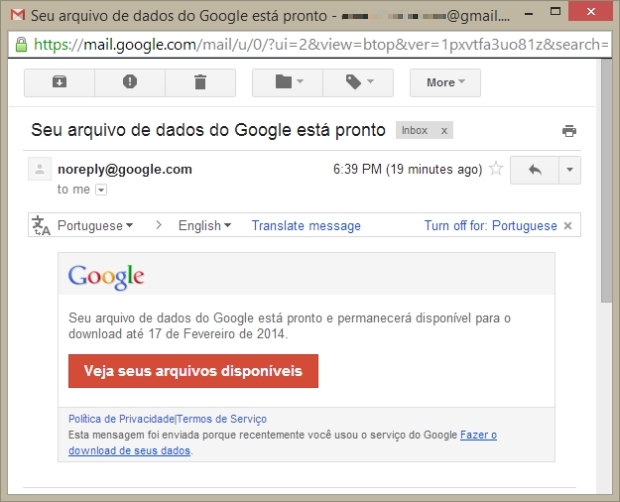The height and width of the screenshot is (502, 620).
Task: Maximize the Gmail popup window
Action: click(555, 12)
